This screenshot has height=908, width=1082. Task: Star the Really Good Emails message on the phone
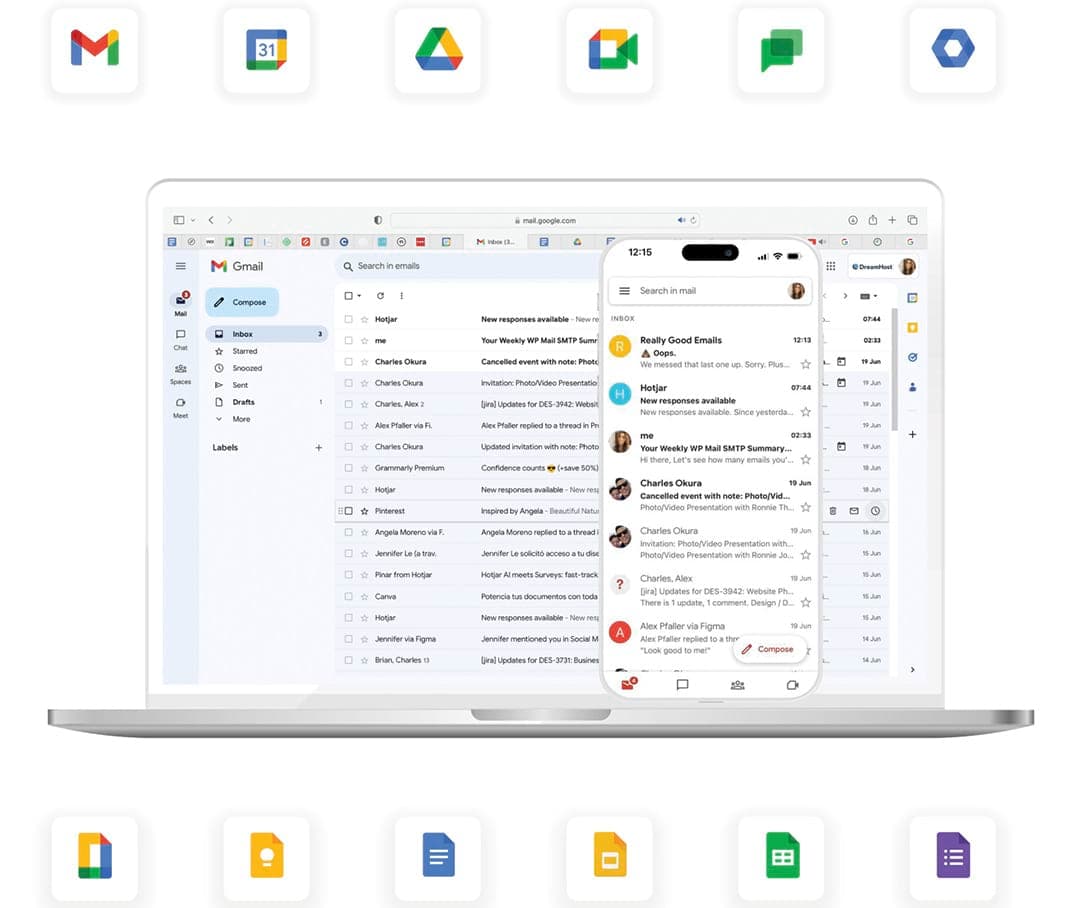pos(807,366)
